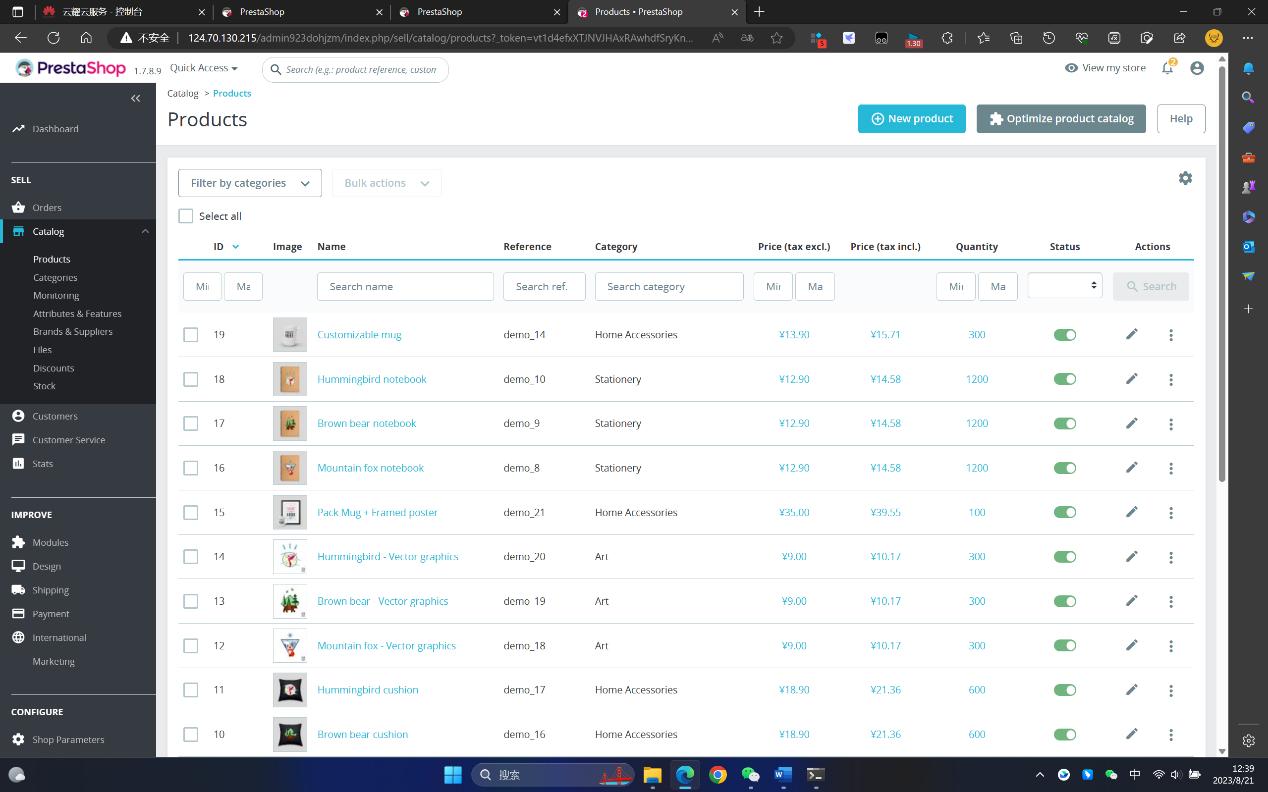Disable the status toggle for Pack Mug + Framed poster
The image size is (1268, 792).
coord(1064,512)
